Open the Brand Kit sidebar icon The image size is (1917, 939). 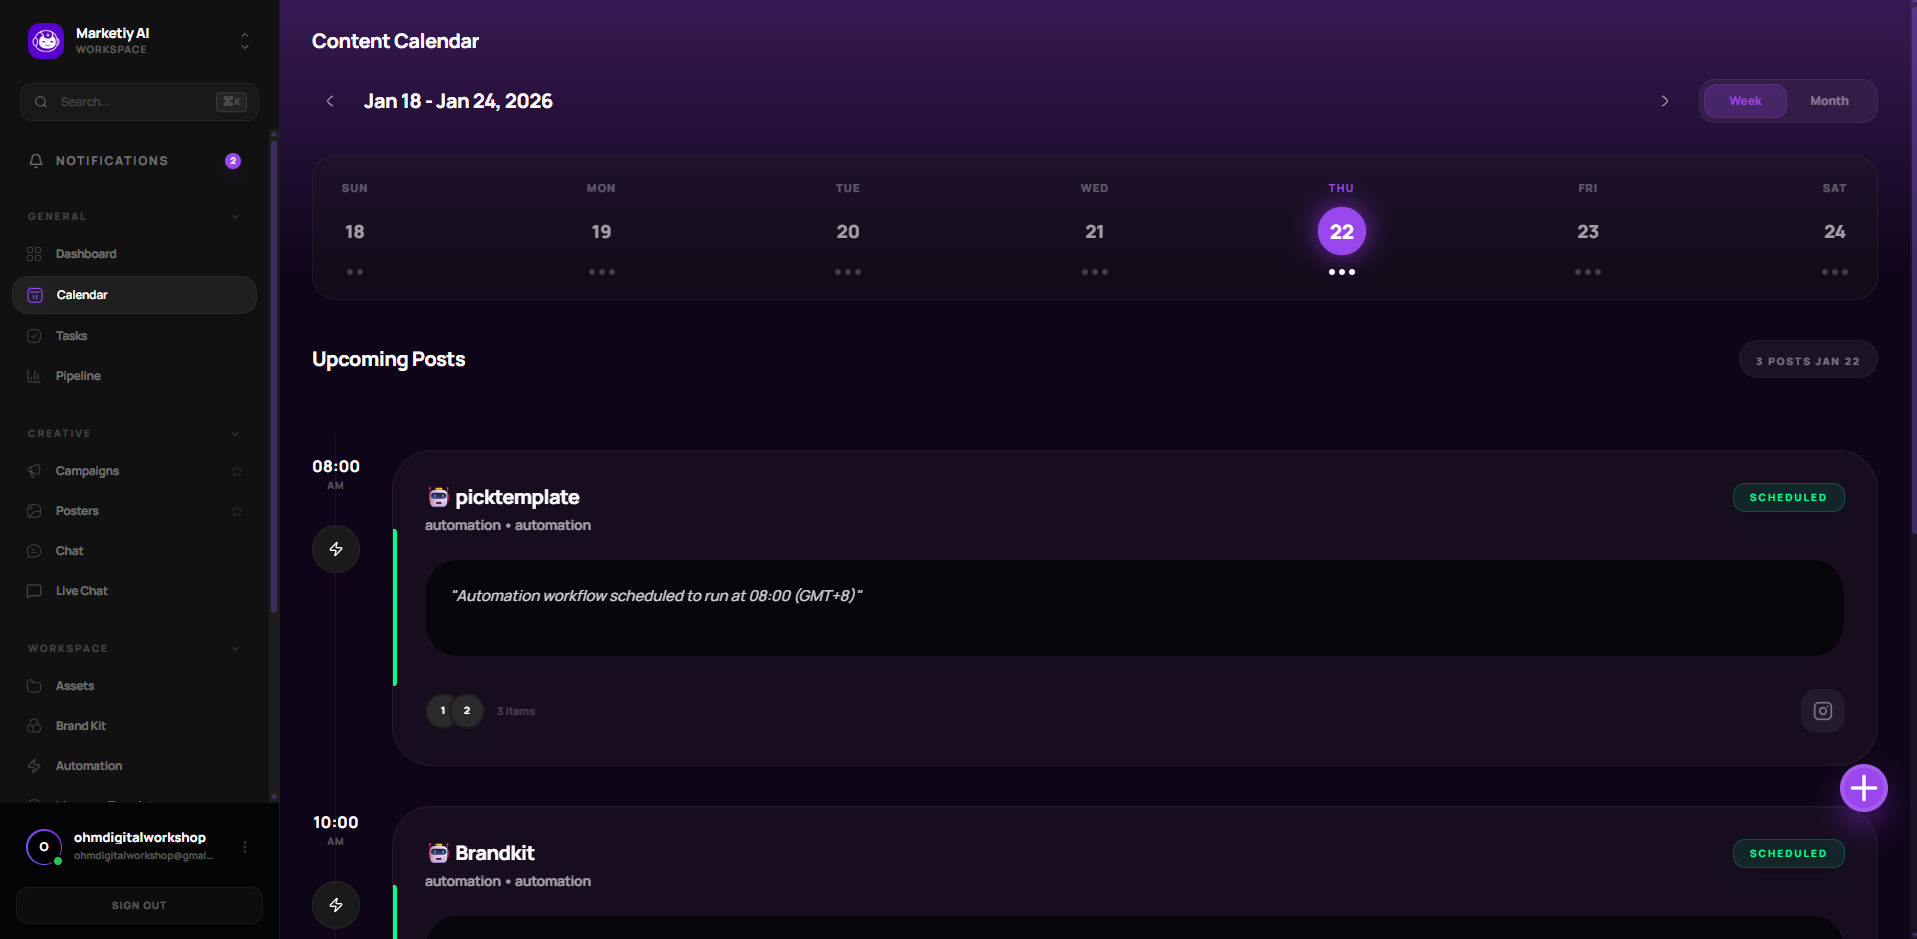pyautogui.click(x=34, y=725)
